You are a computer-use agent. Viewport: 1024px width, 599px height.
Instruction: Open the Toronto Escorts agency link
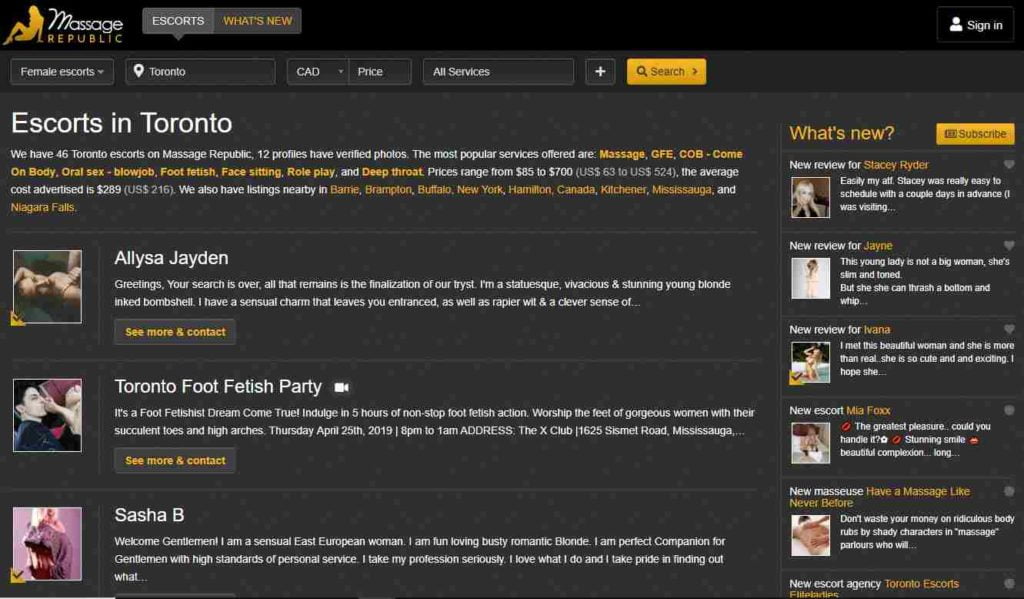874,589
